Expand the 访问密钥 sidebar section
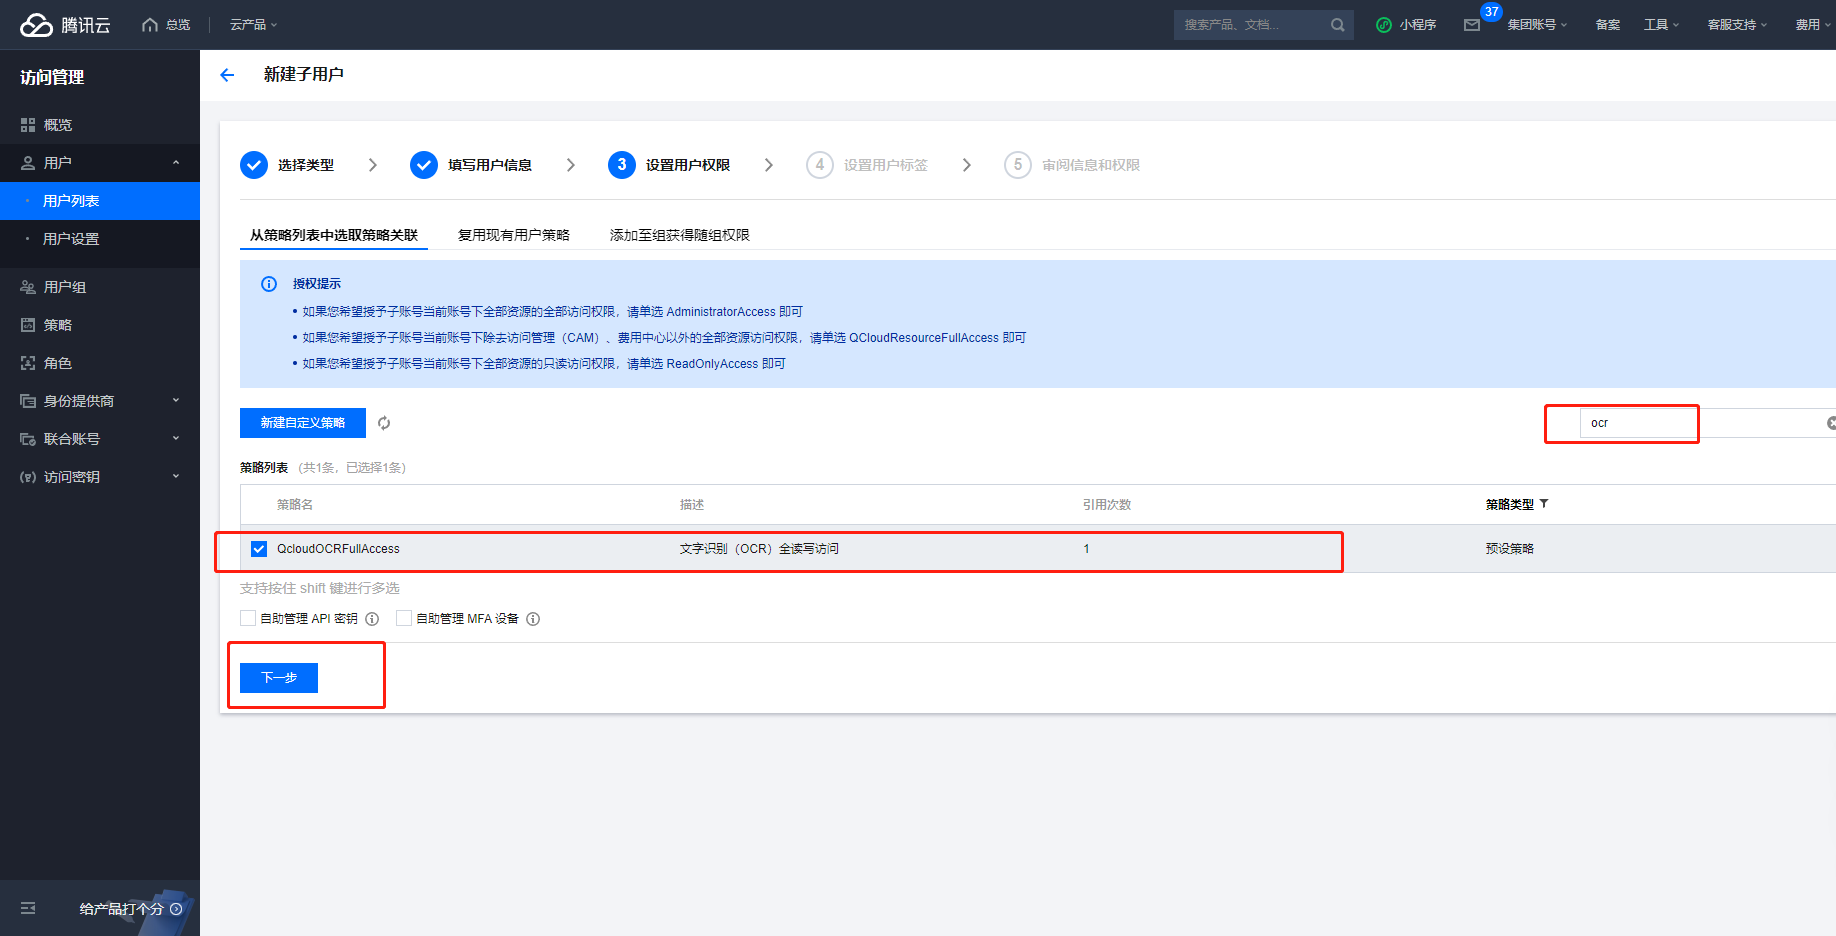 click(176, 477)
